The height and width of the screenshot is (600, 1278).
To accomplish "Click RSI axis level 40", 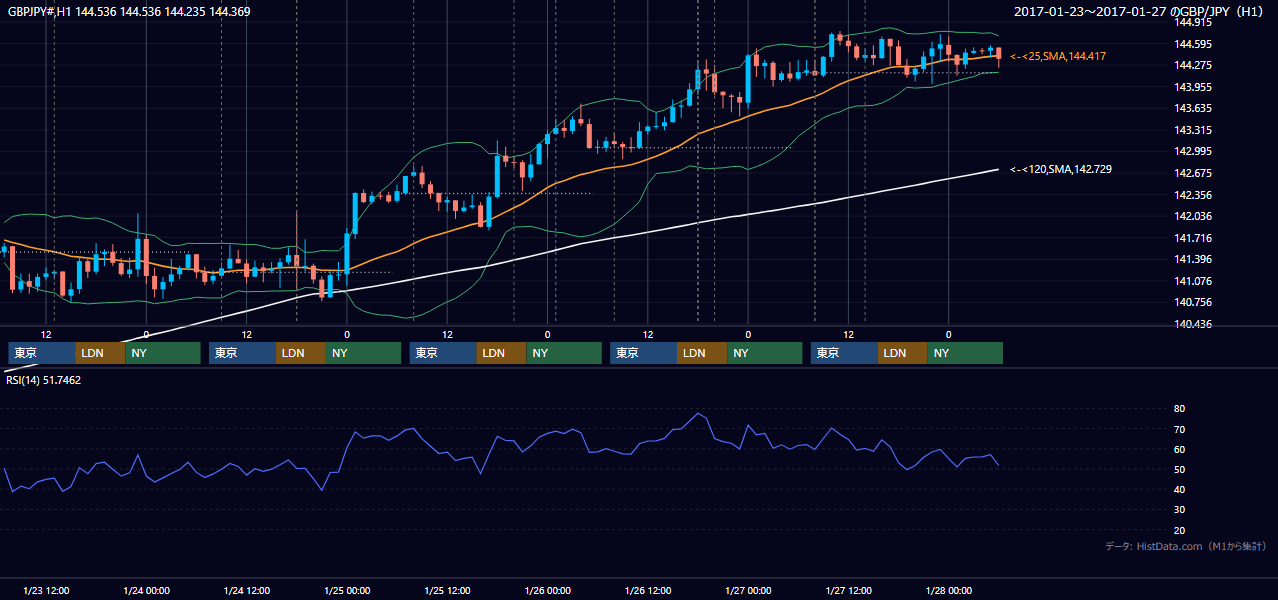I will point(1179,490).
